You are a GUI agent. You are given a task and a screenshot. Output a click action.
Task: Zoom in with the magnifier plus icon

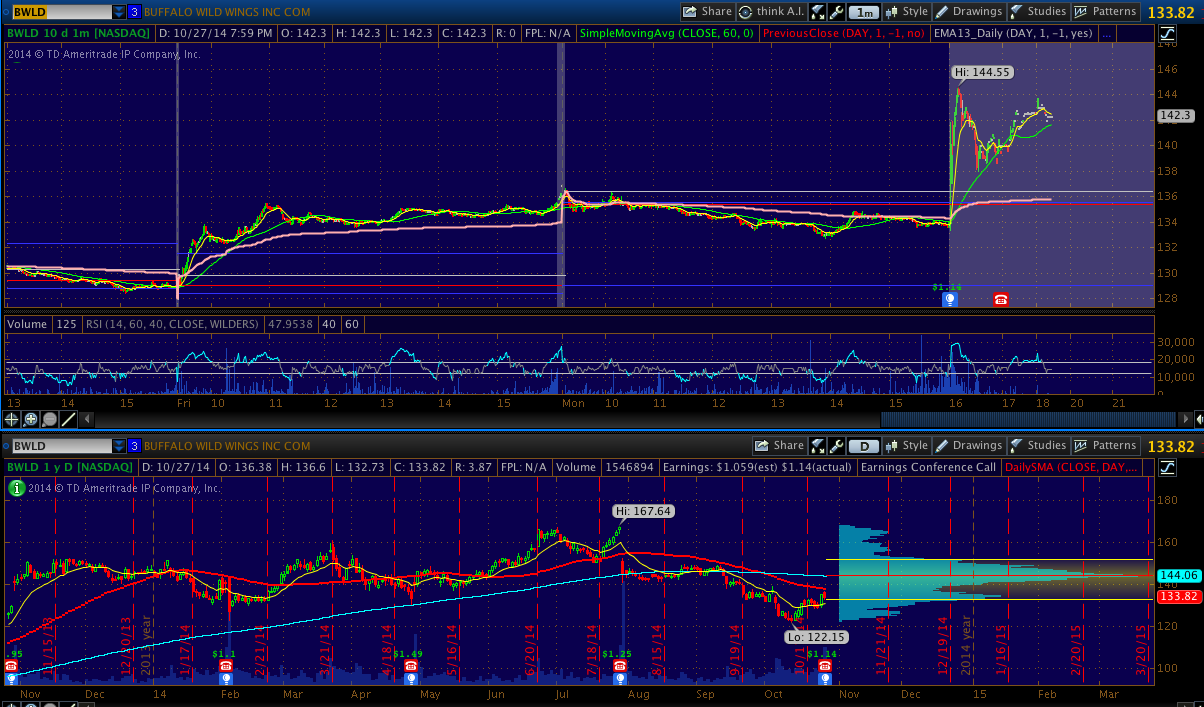tap(31, 419)
